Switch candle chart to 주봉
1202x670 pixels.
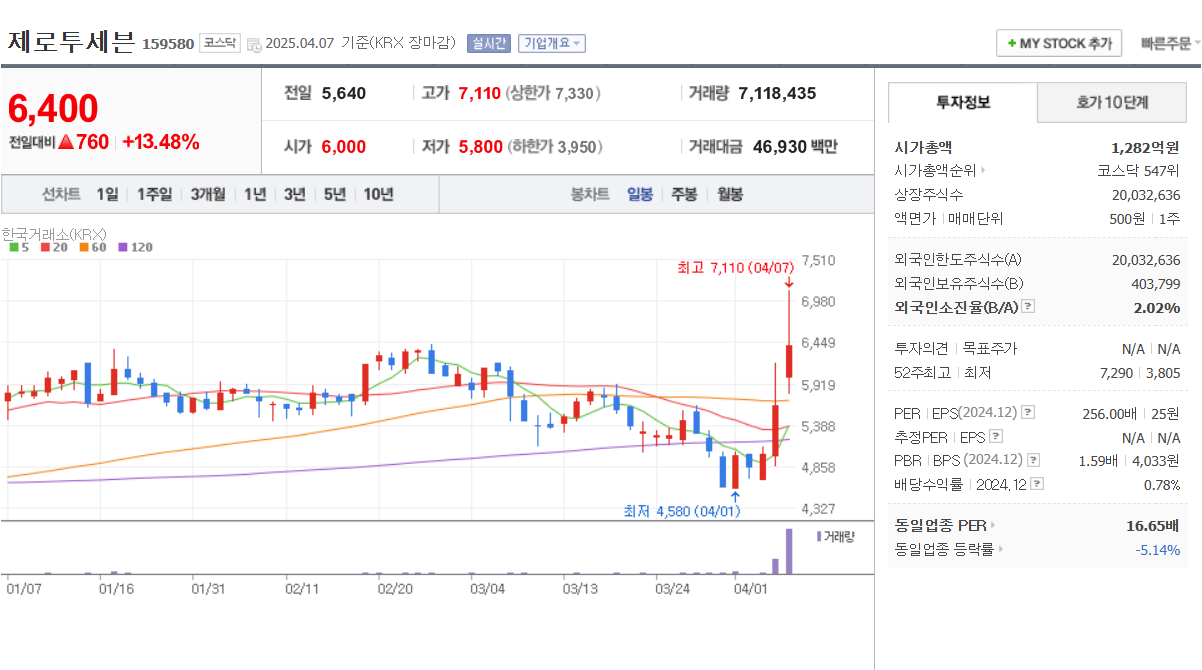click(x=684, y=194)
